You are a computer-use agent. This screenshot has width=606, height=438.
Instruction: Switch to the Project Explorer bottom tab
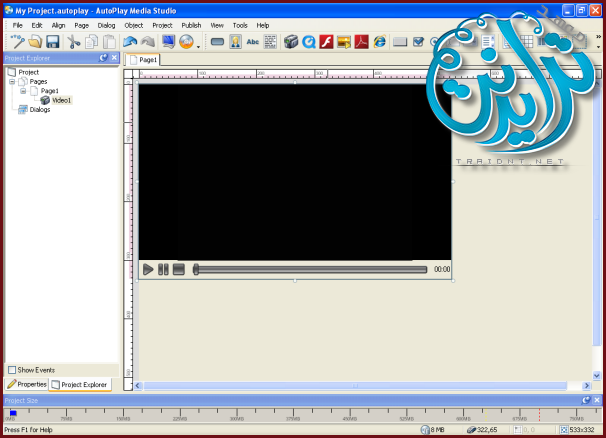[x=80, y=385]
